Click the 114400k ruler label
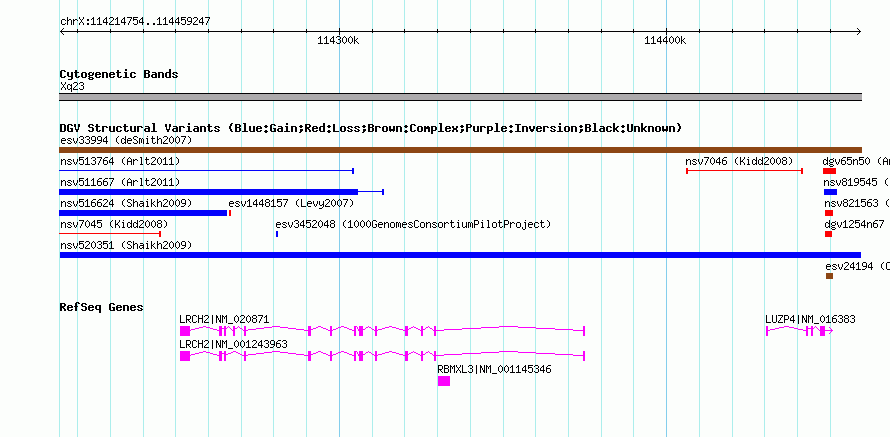Viewport: 890px width, 437px height. 665,40
